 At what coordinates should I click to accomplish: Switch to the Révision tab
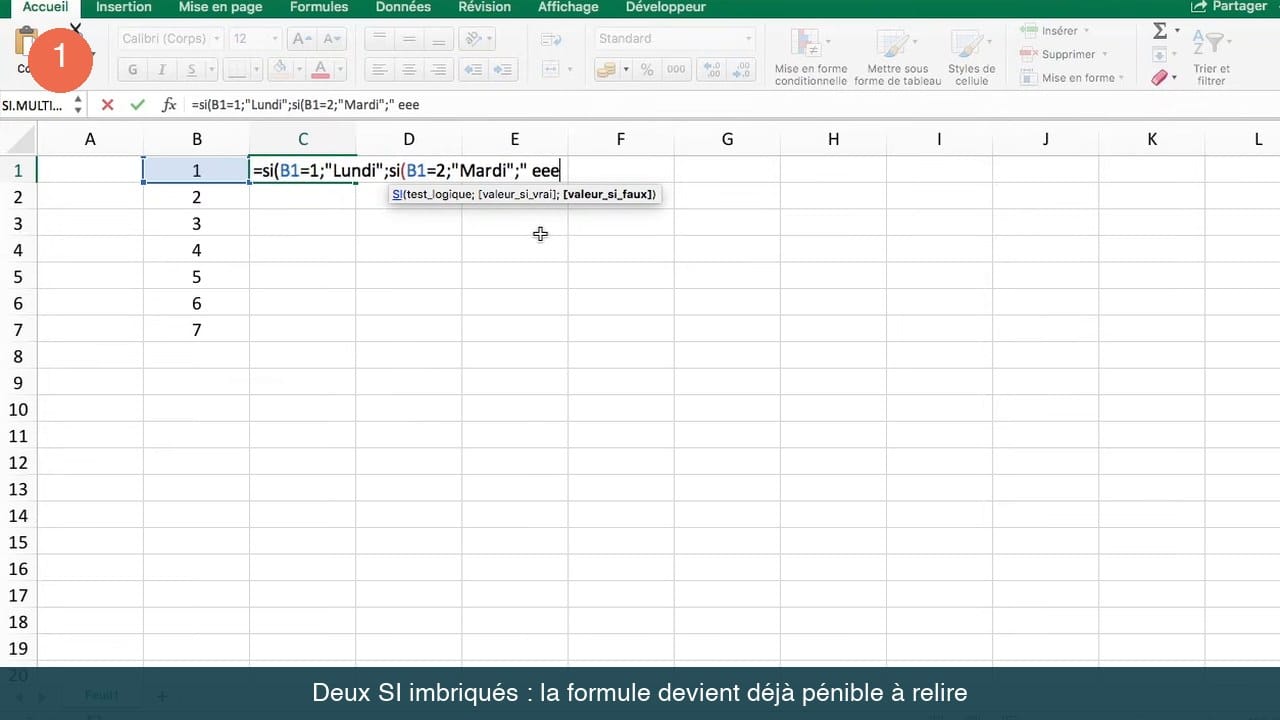(x=485, y=7)
